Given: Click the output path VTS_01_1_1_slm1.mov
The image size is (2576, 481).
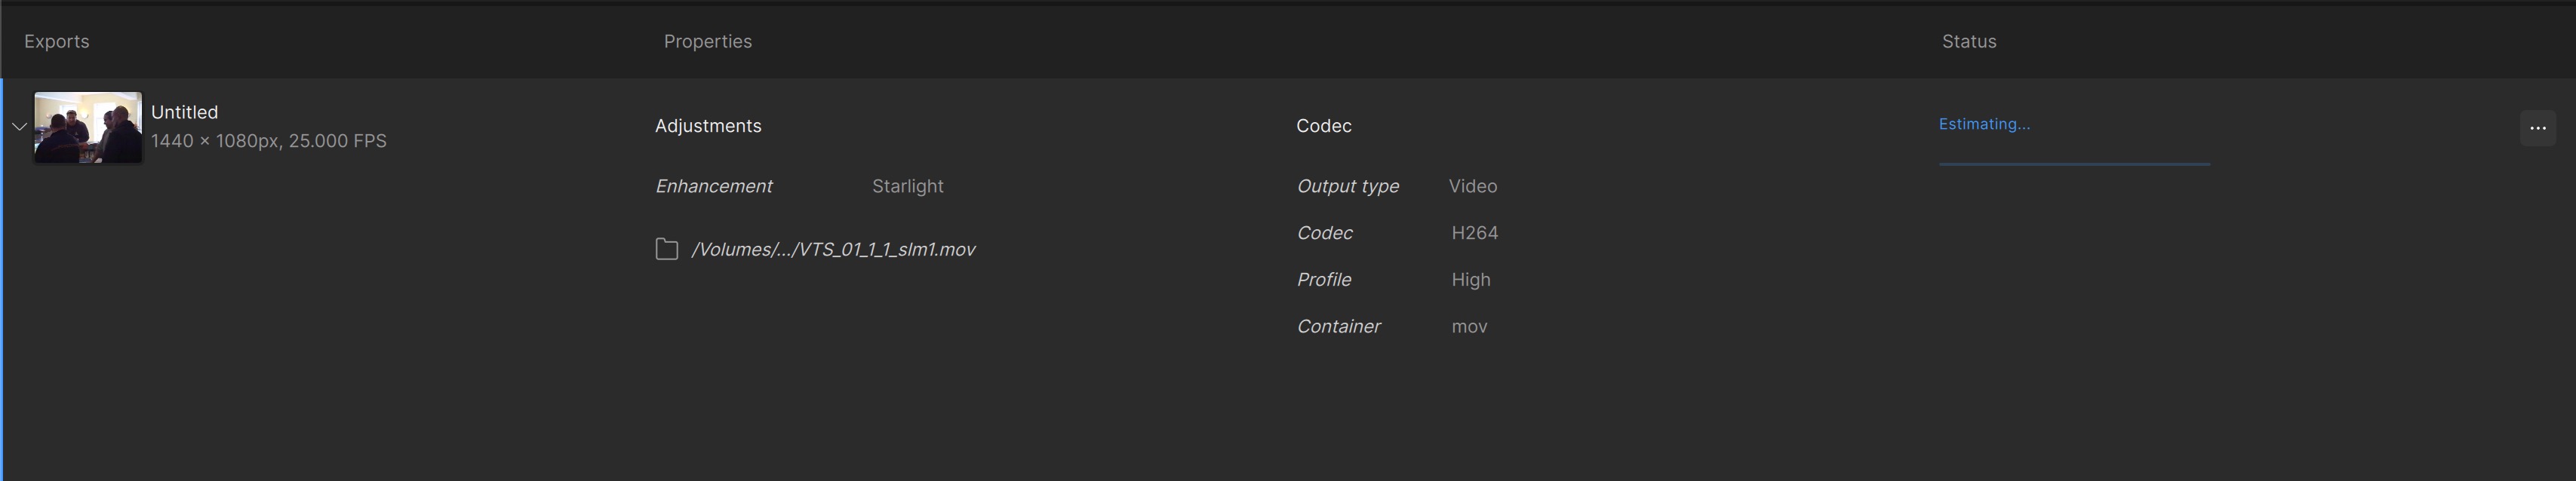Looking at the screenshot, I should click(x=833, y=250).
